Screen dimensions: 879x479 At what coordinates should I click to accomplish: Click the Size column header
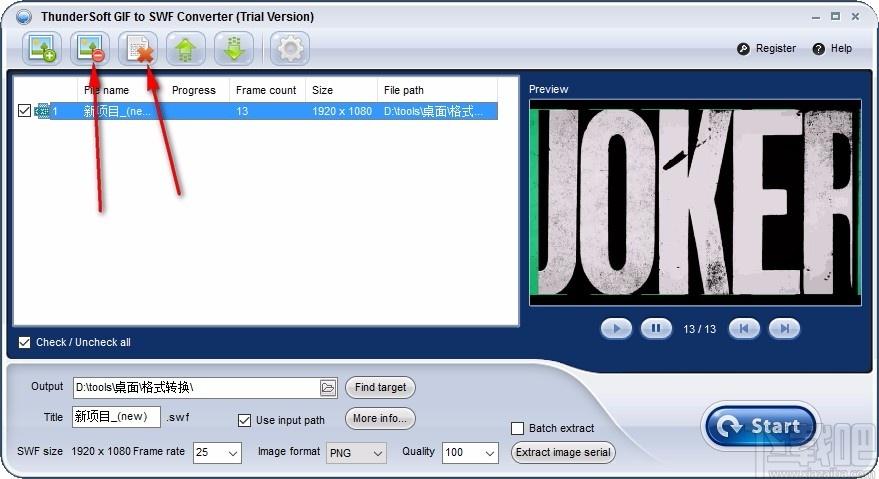[x=341, y=90]
